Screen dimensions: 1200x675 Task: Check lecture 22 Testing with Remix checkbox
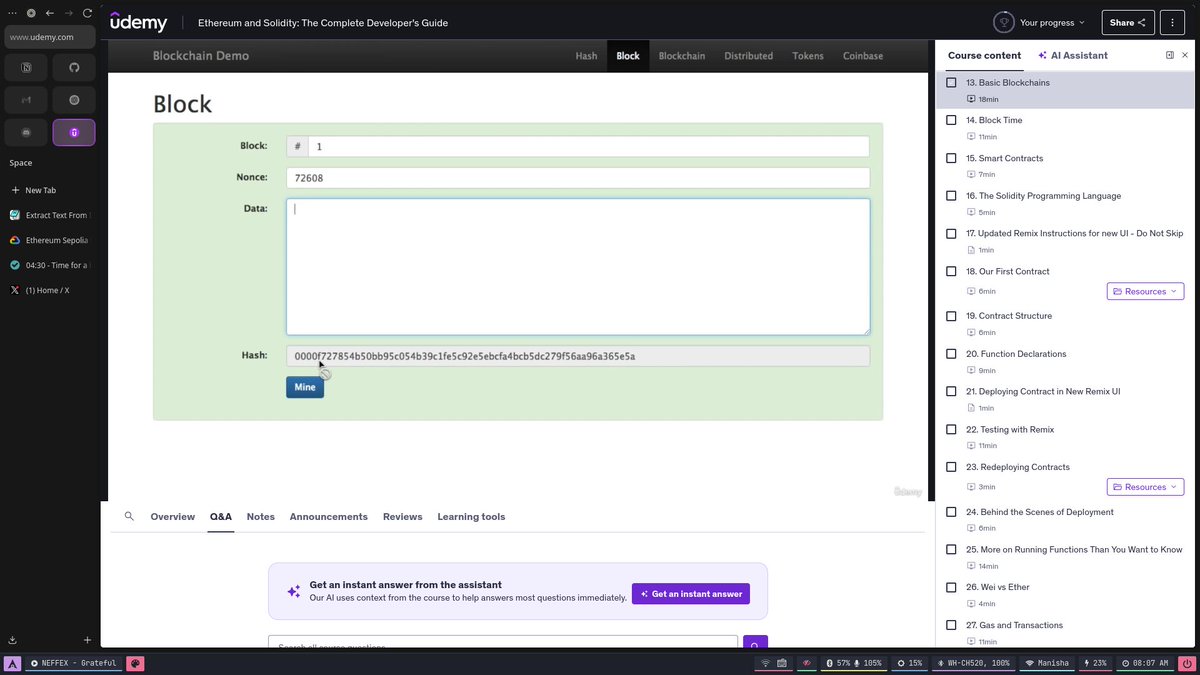click(951, 429)
